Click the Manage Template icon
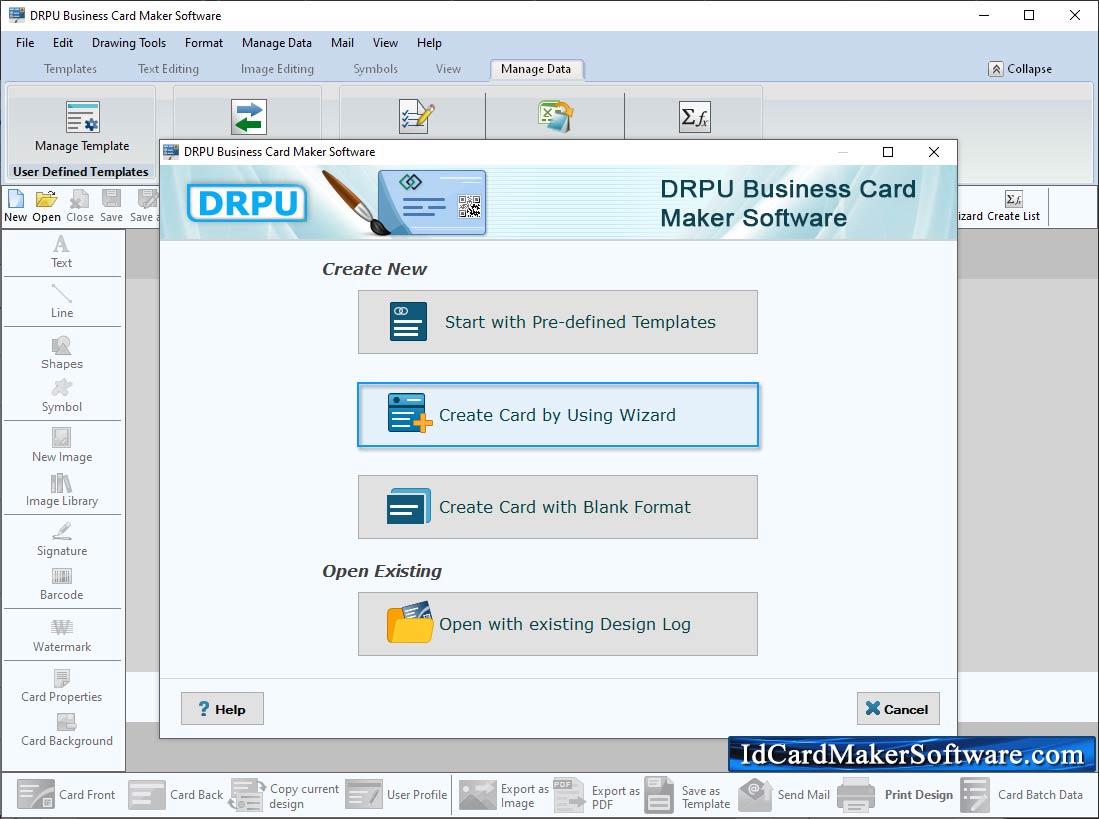 (83, 116)
